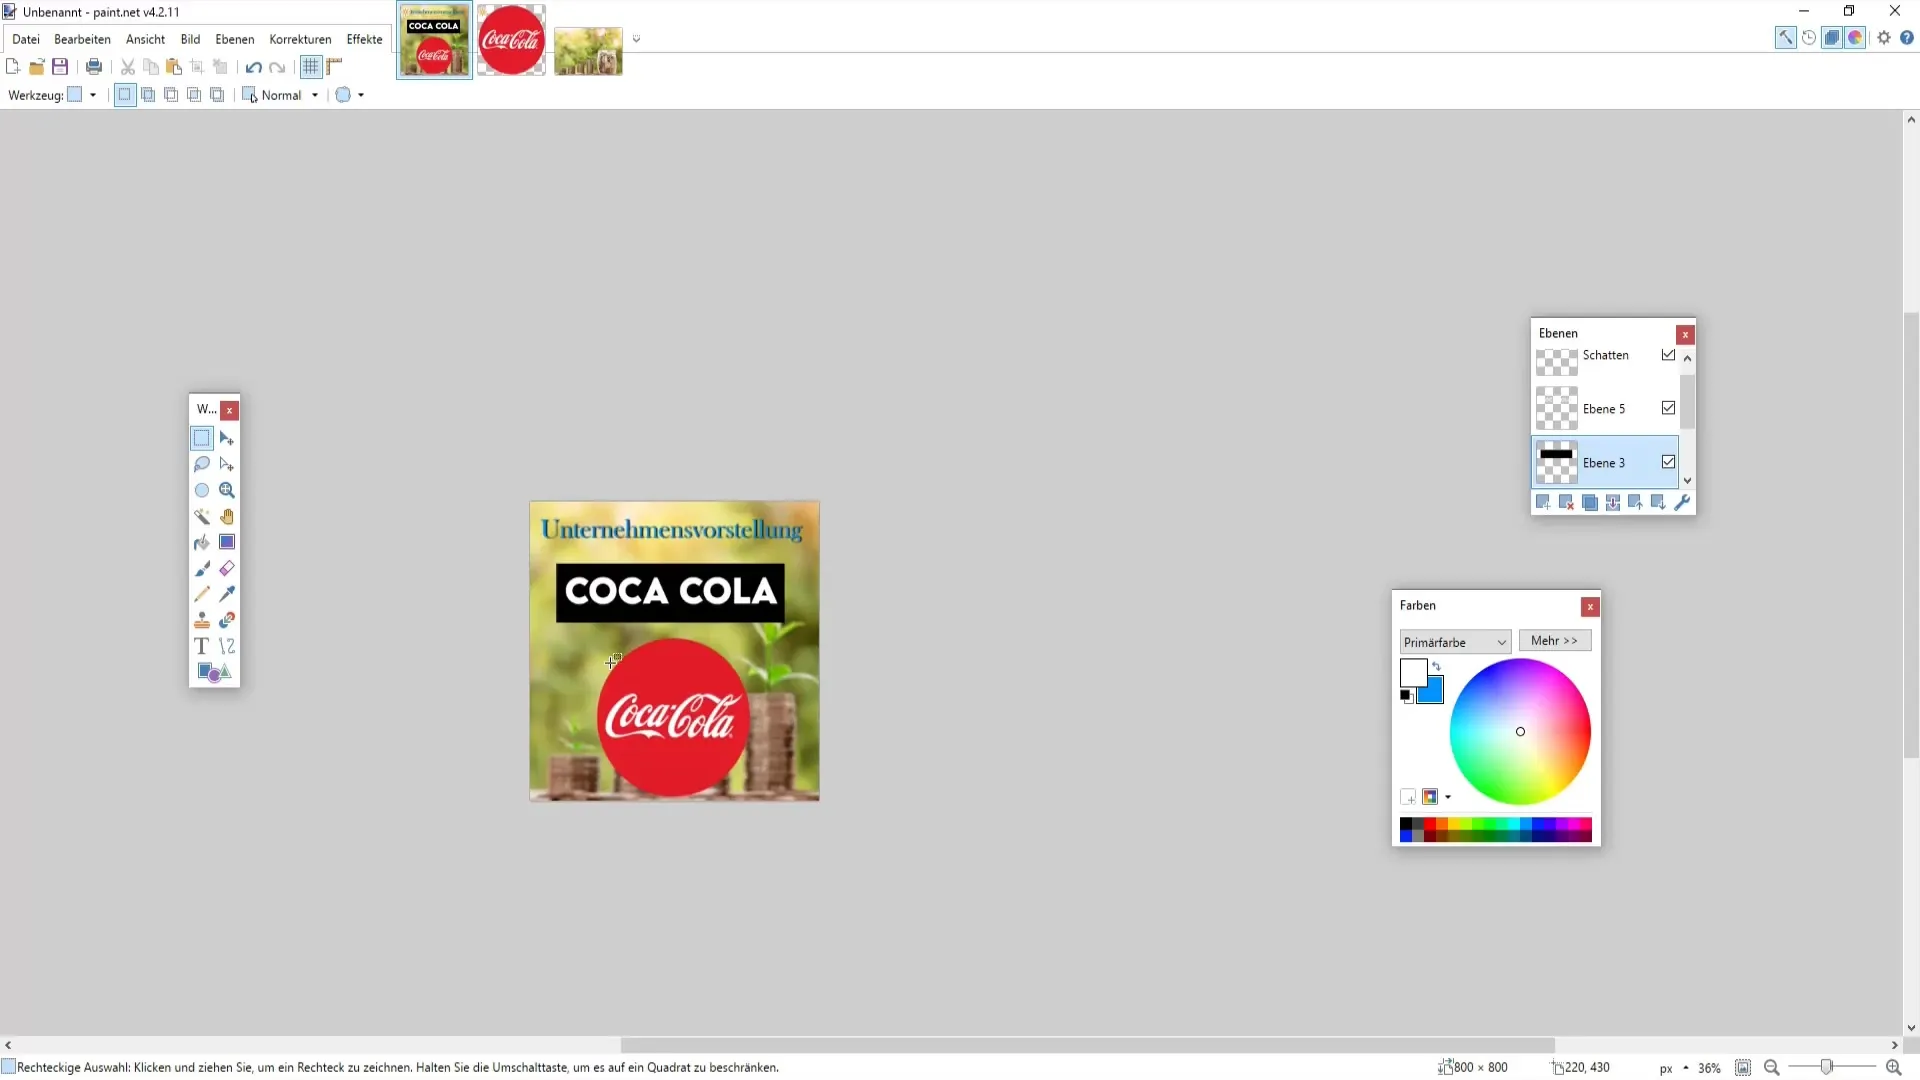1920x1080 pixels.
Task: Select the Pan hand tool
Action: click(227, 516)
